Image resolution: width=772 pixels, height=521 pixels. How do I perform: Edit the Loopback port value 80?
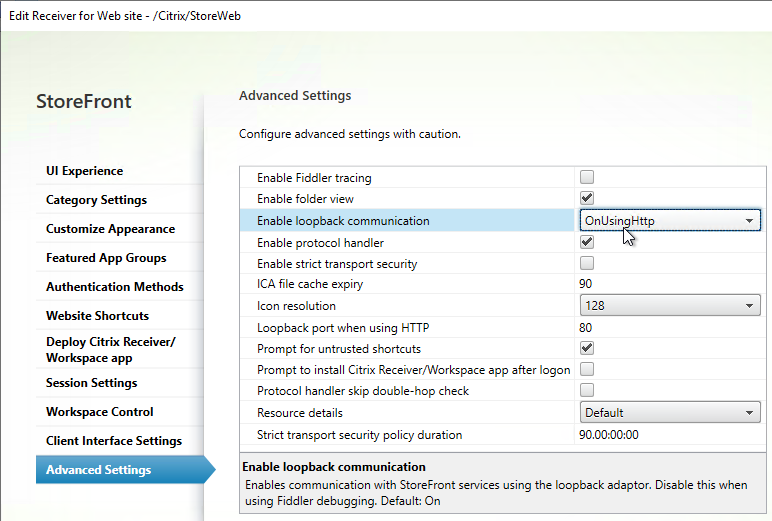coord(586,327)
